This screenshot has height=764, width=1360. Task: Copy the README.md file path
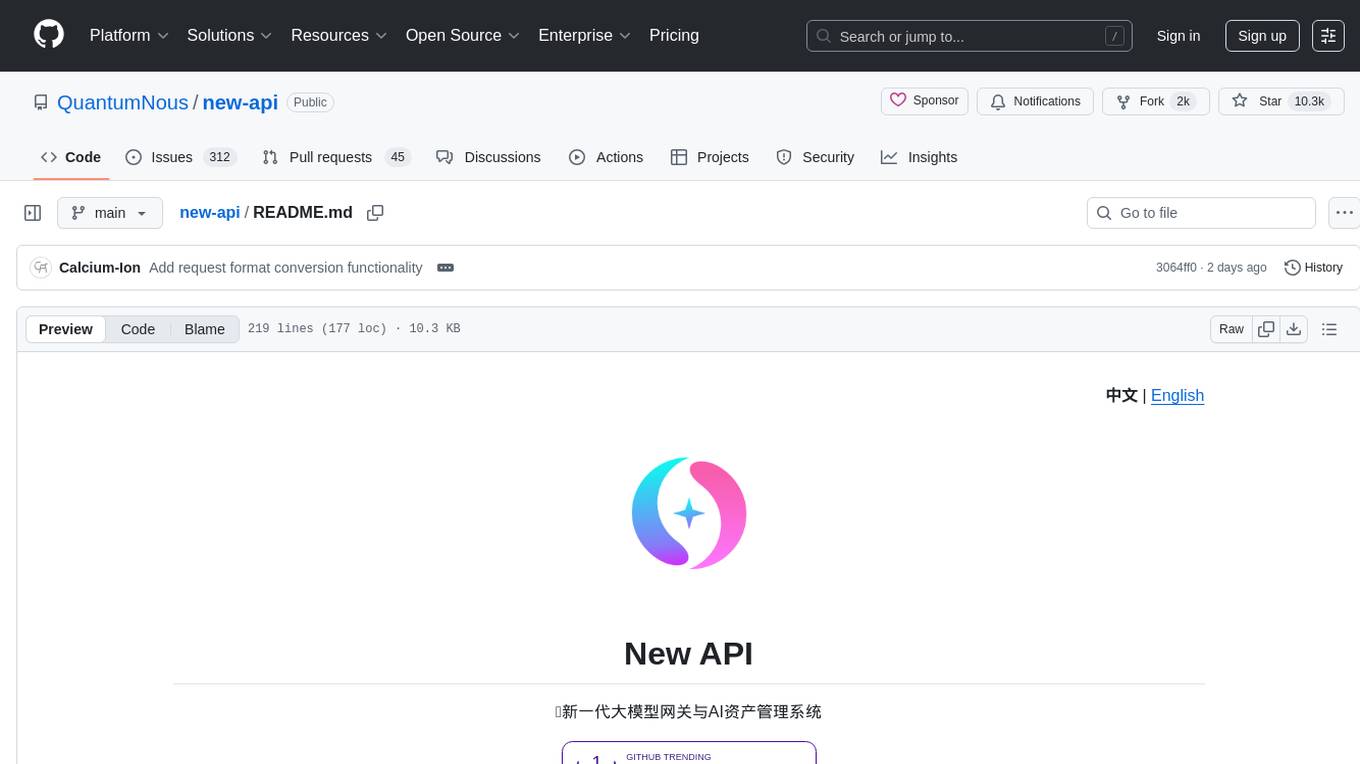[375, 213]
